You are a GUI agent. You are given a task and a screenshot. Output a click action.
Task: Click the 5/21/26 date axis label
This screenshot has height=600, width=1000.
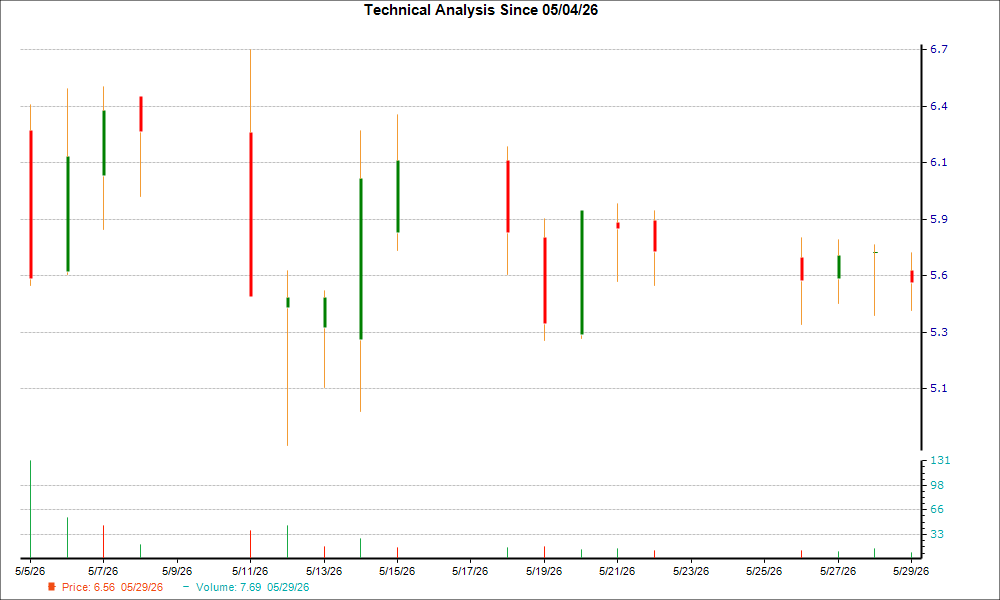[x=617, y=571]
